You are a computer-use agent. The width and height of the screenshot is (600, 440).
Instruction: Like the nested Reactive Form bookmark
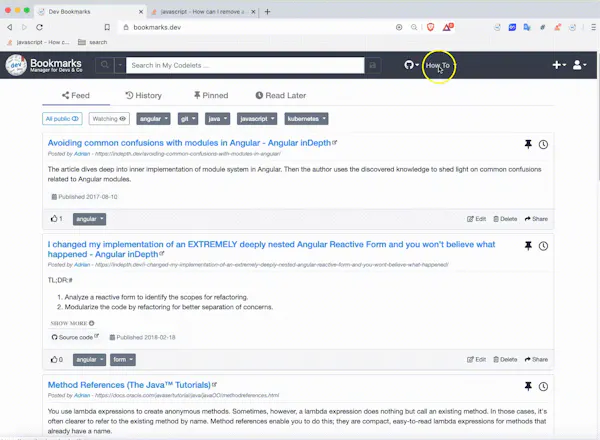coord(57,359)
